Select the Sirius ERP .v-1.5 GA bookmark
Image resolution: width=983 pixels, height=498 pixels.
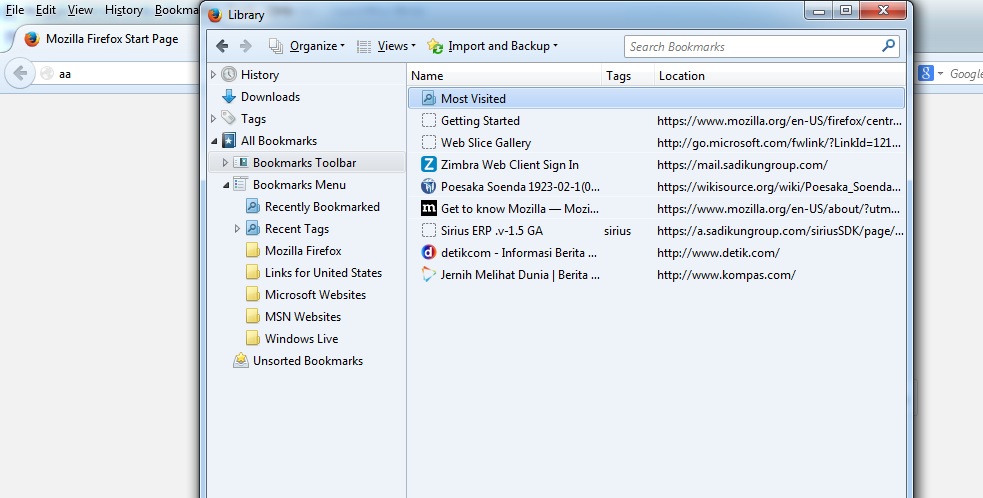click(656, 231)
